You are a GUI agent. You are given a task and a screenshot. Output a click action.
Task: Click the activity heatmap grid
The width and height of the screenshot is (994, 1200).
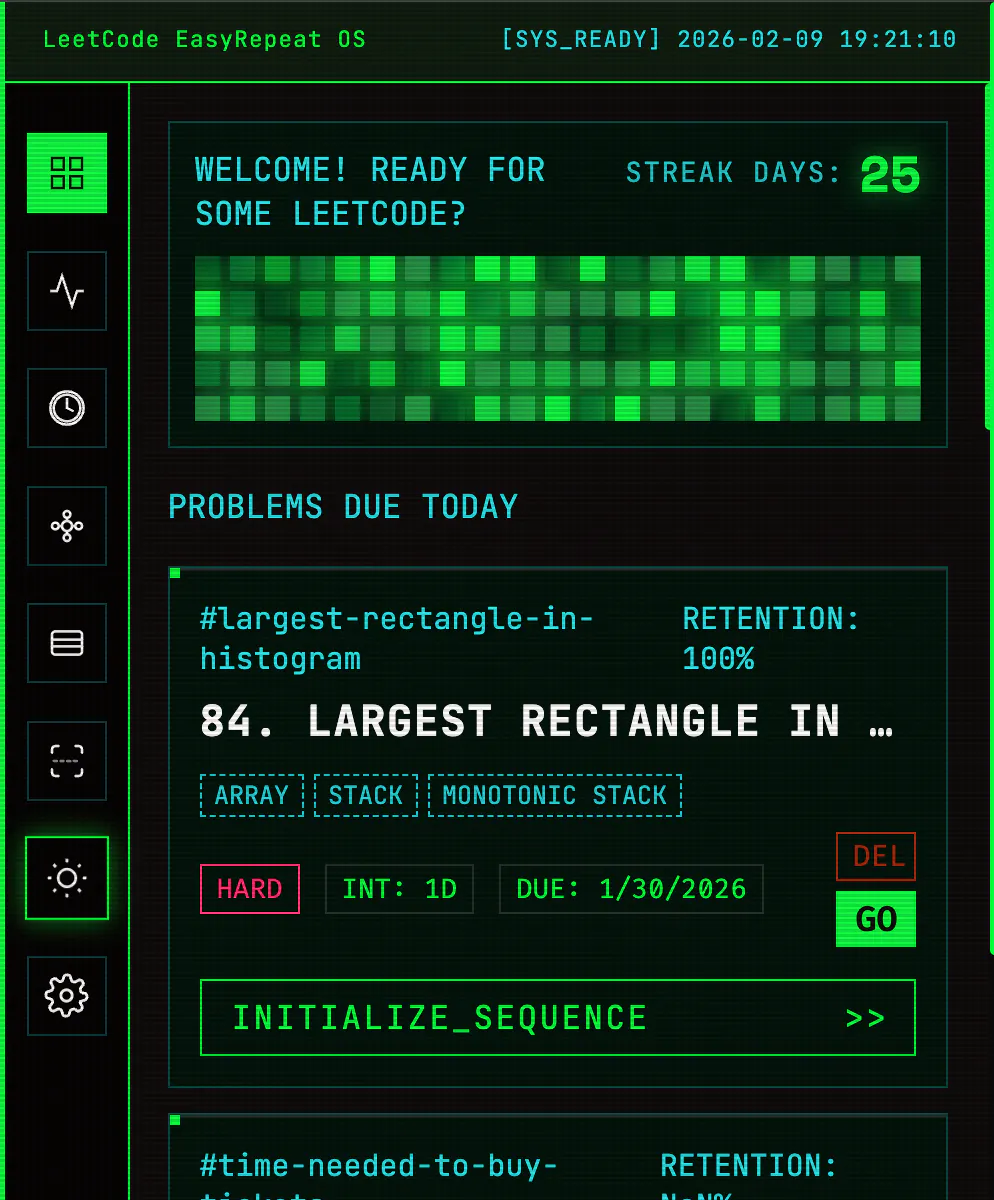[x=558, y=339]
